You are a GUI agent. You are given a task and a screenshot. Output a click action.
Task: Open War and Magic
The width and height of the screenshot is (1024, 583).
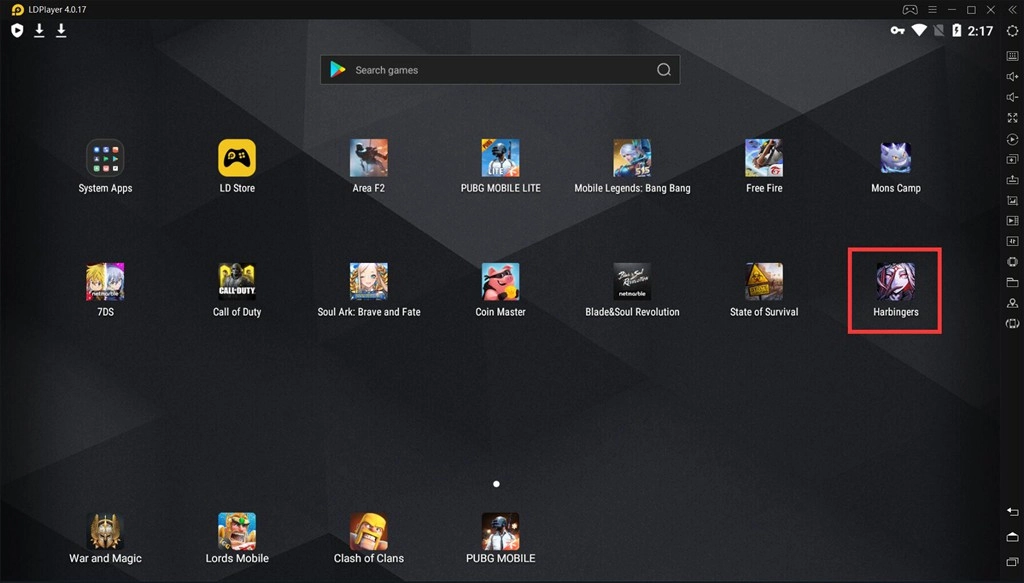pos(105,531)
